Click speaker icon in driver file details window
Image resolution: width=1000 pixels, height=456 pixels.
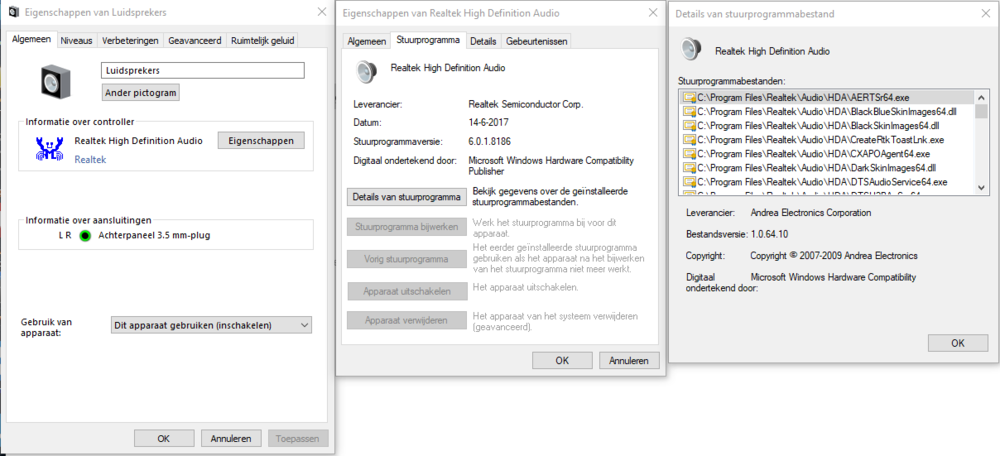coord(690,50)
